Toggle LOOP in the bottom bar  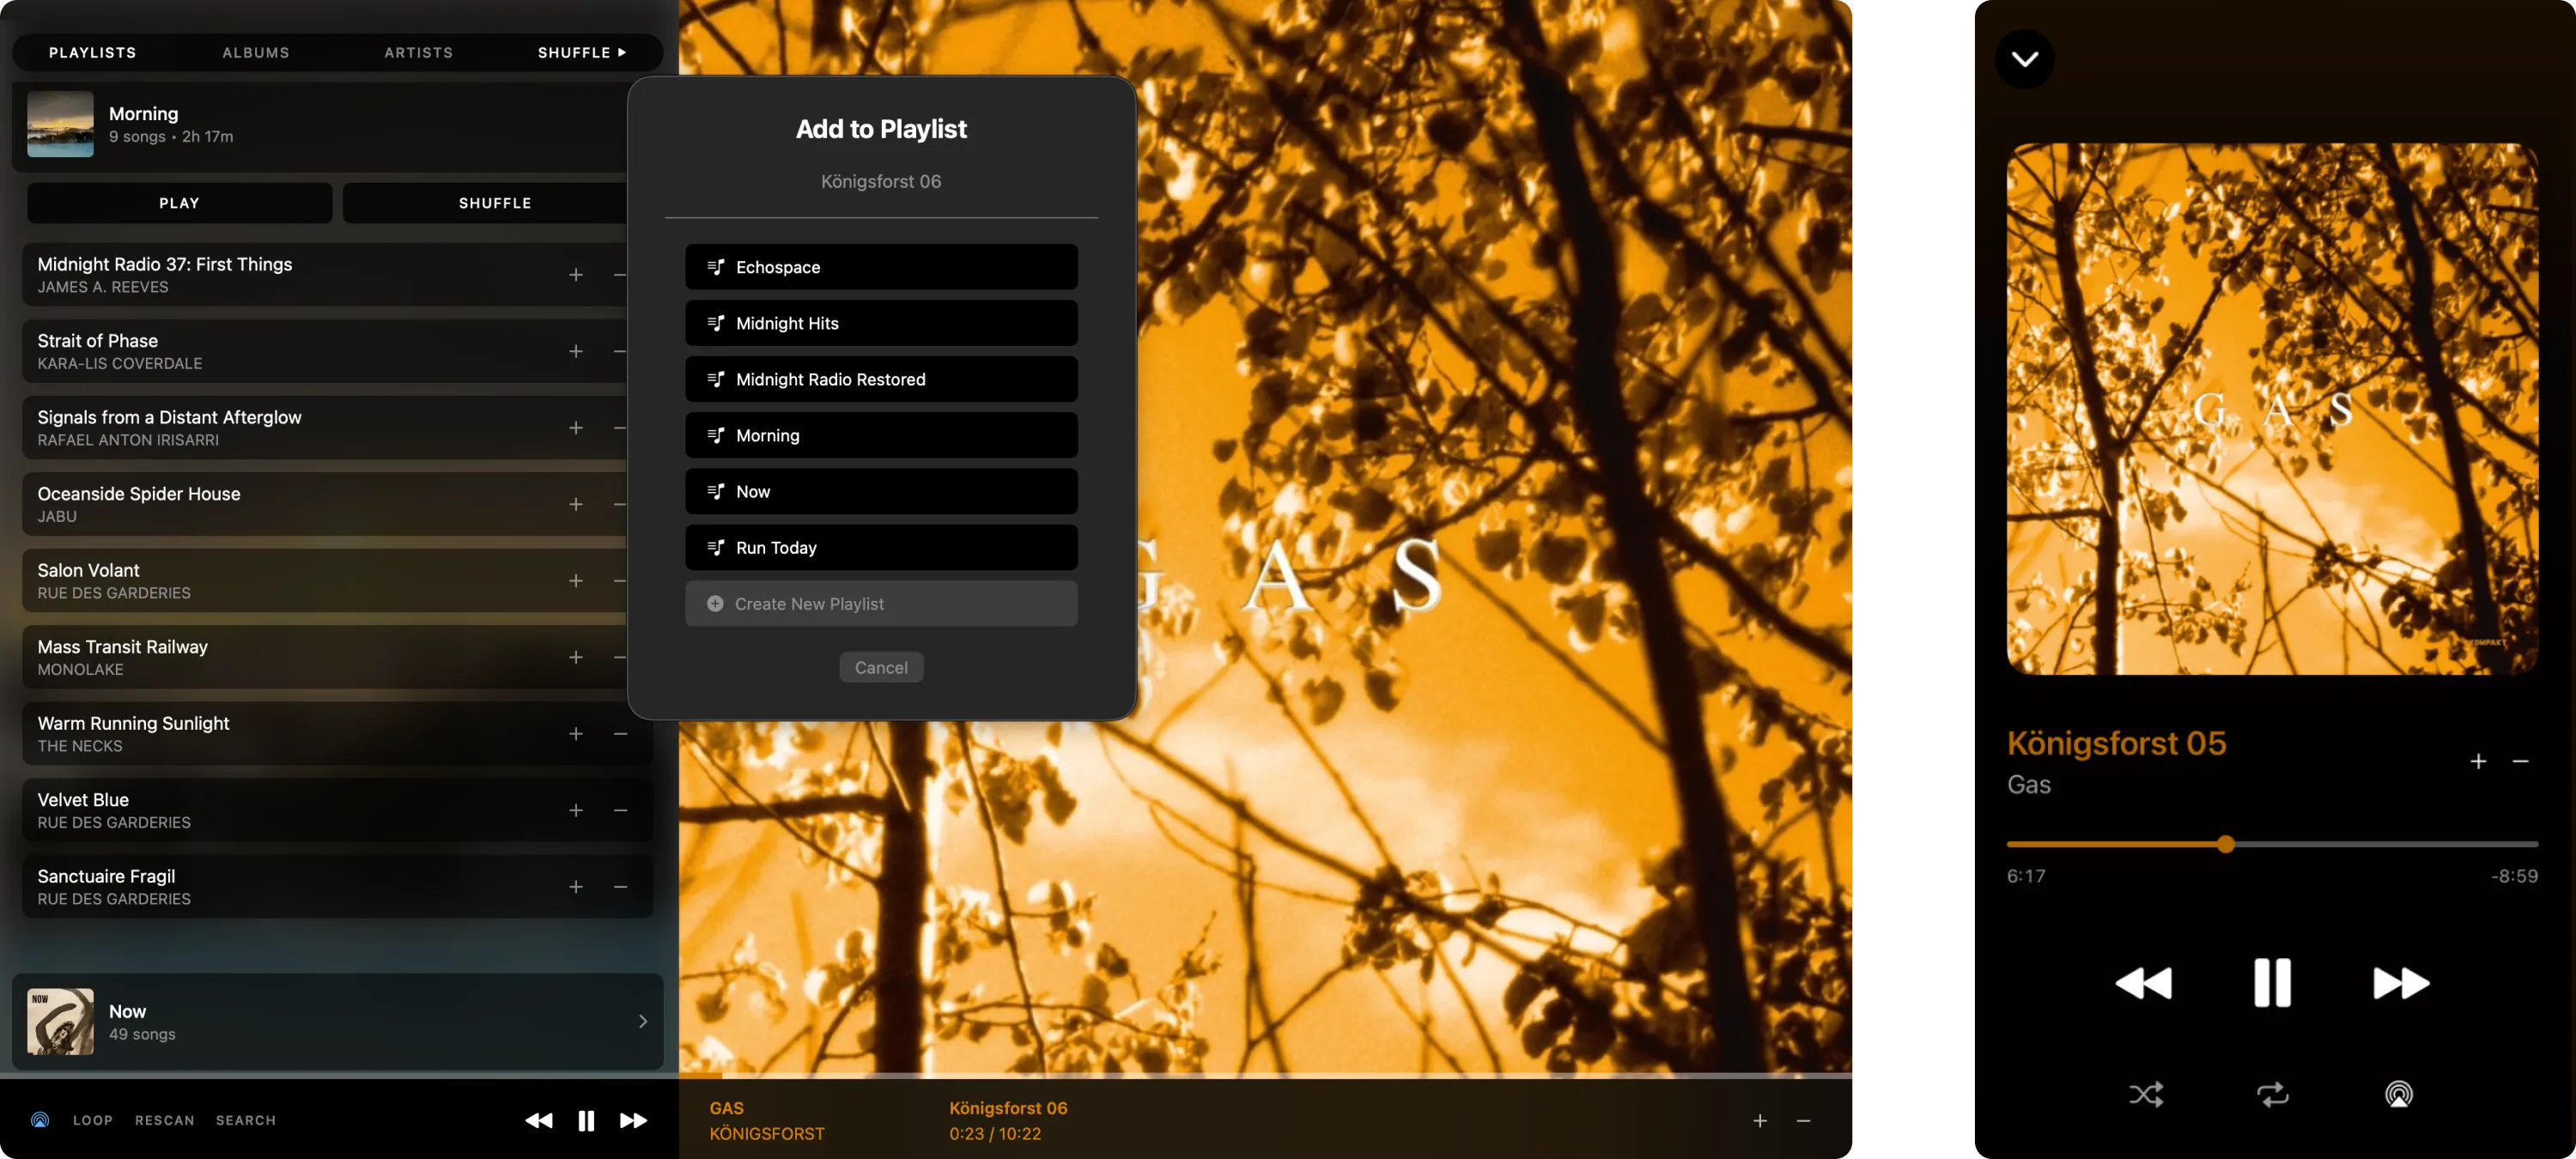click(x=93, y=1120)
